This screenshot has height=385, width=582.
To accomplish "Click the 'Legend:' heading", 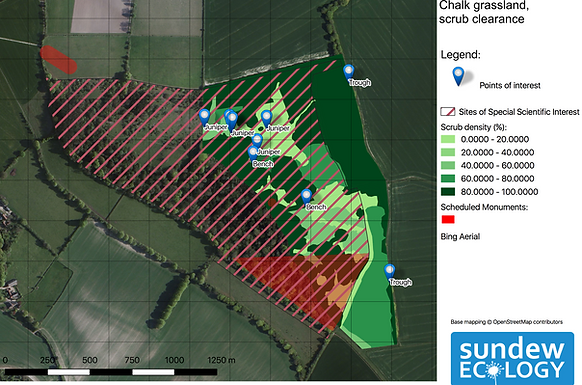I will pyautogui.click(x=461, y=55).
